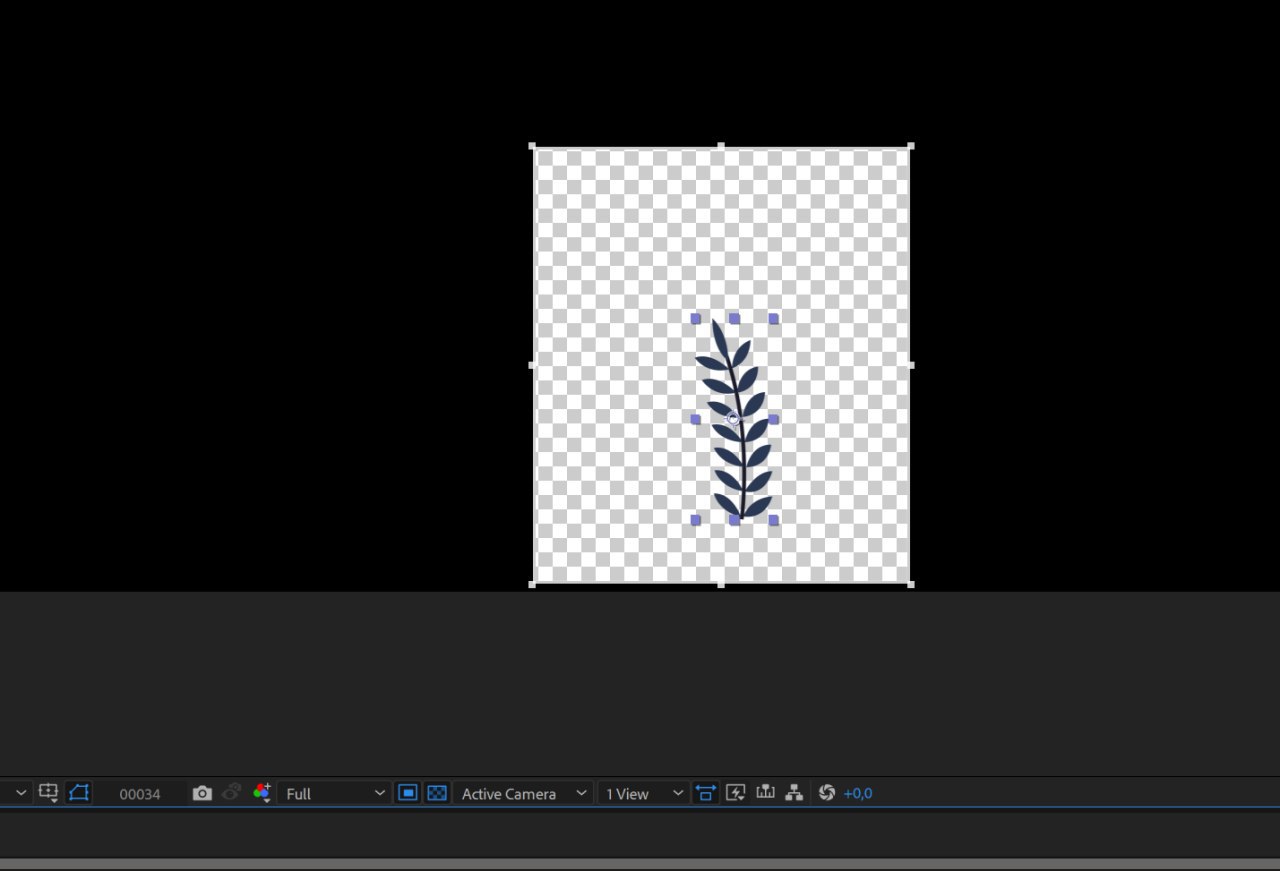Click the Reset Exposure aperture icon
The height and width of the screenshot is (871, 1280).
point(826,793)
